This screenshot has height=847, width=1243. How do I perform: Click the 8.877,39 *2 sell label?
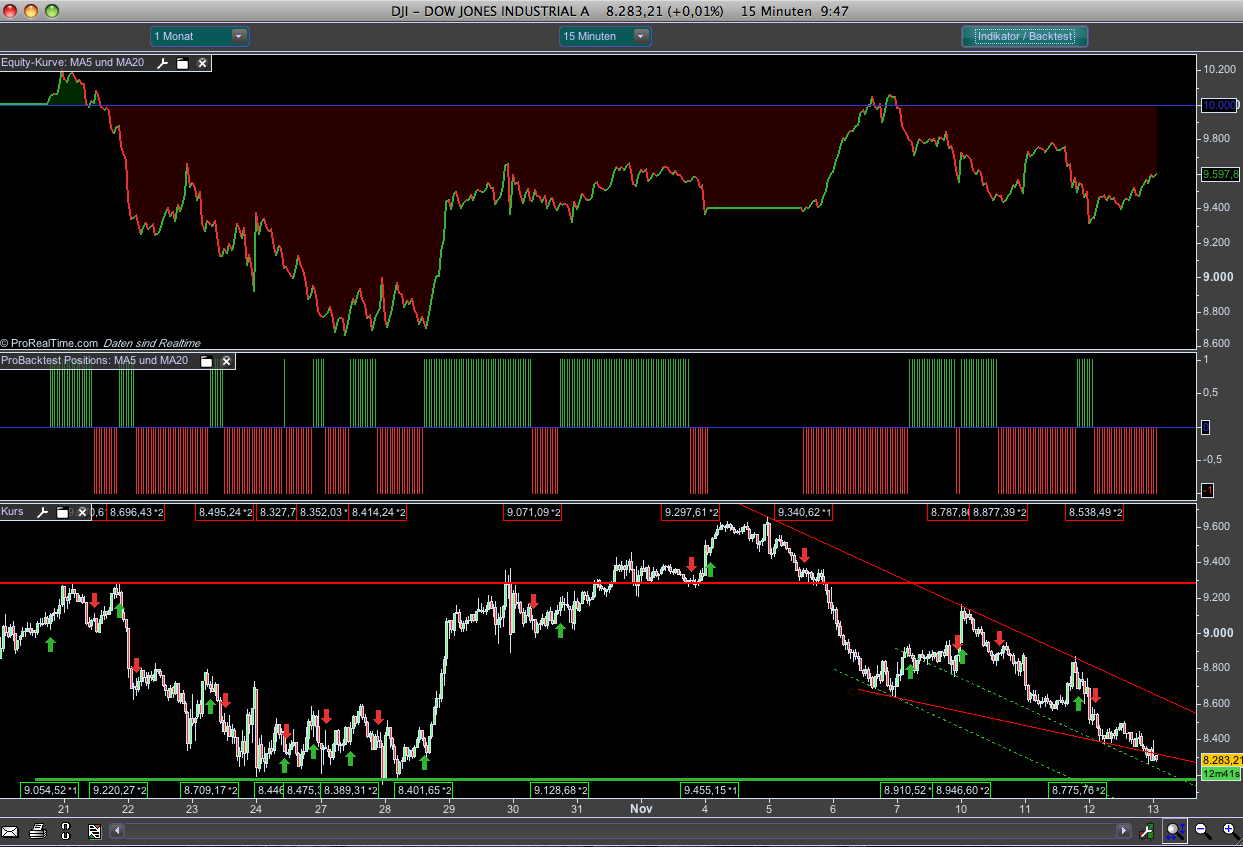[x=999, y=512]
